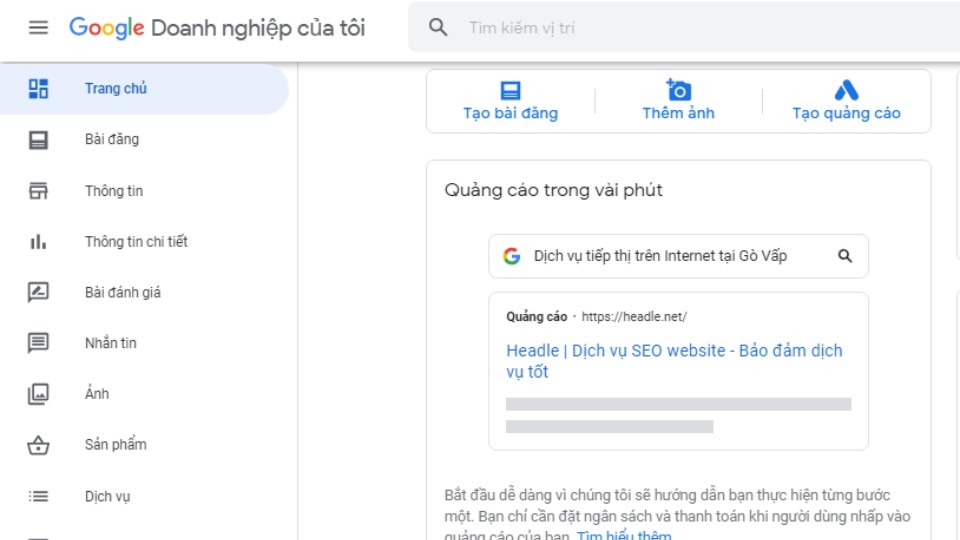
Task: Click the Bài đánh giá review icon
Action: (x=38, y=292)
